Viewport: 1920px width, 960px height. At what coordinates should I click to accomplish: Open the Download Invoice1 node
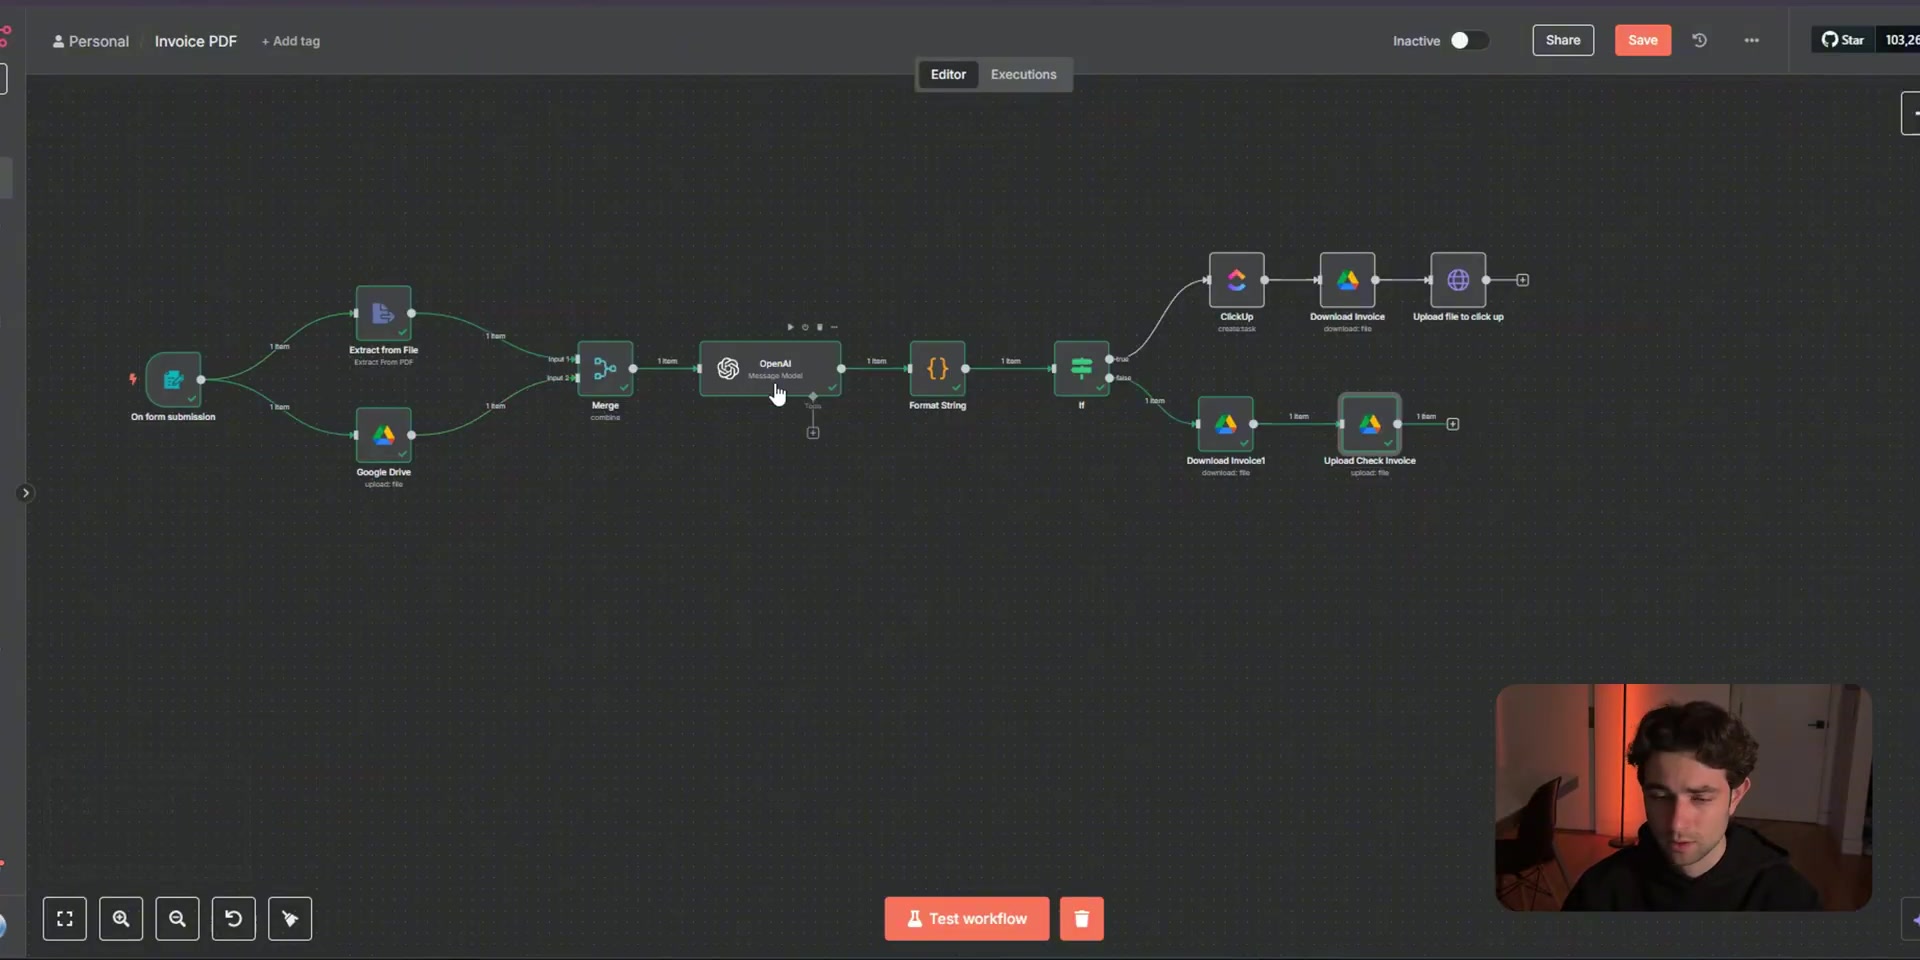coord(1225,424)
